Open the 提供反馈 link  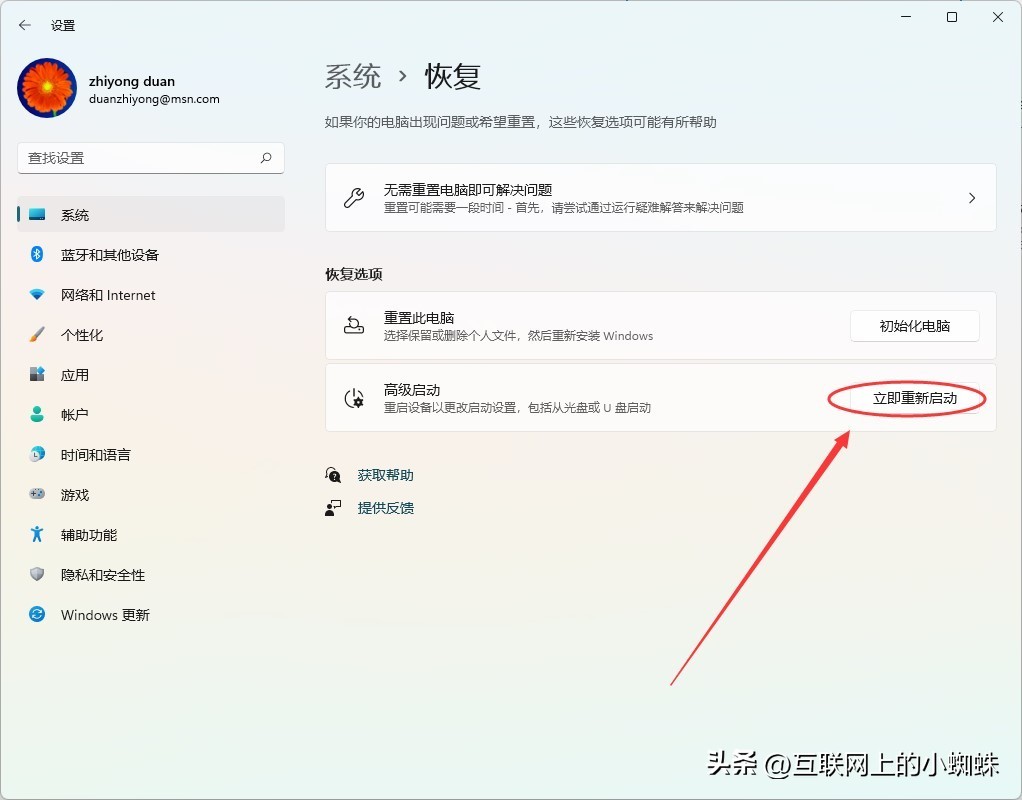coord(386,507)
